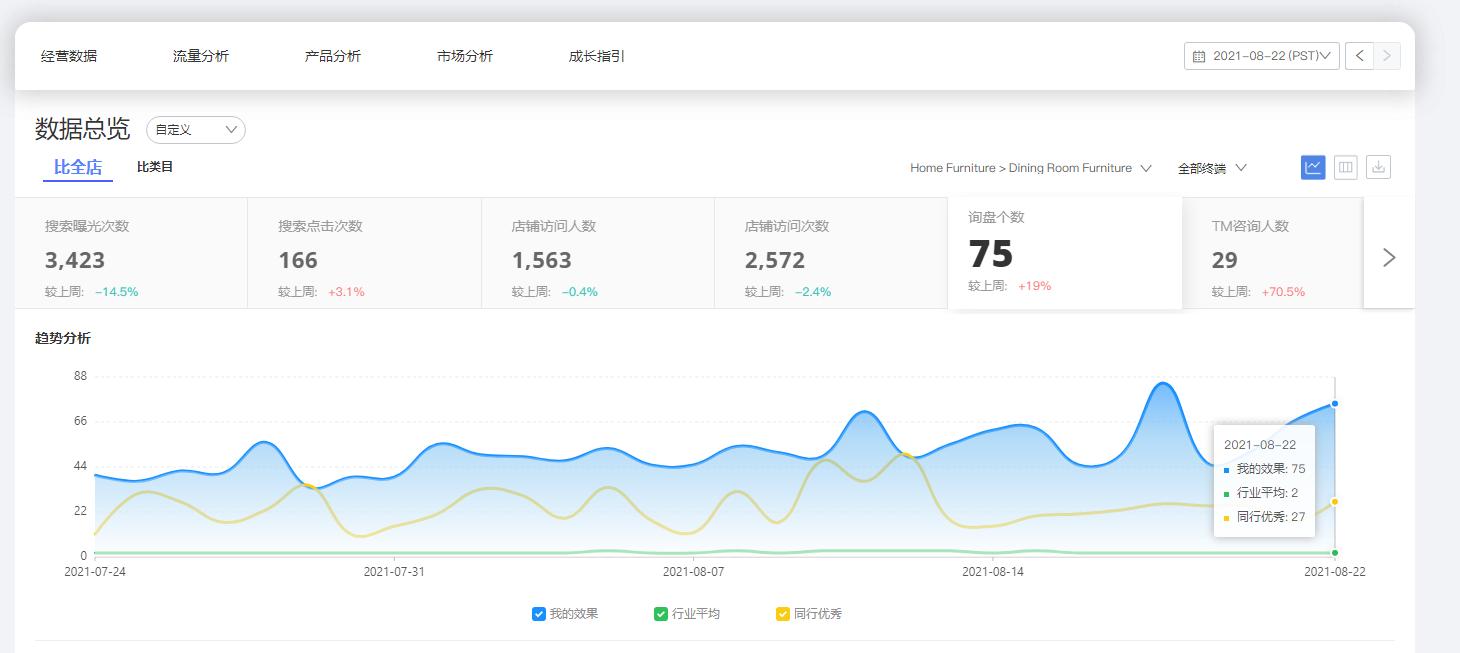Switch to 比类目 comparison tab
1460x653 pixels.
point(155,167)
